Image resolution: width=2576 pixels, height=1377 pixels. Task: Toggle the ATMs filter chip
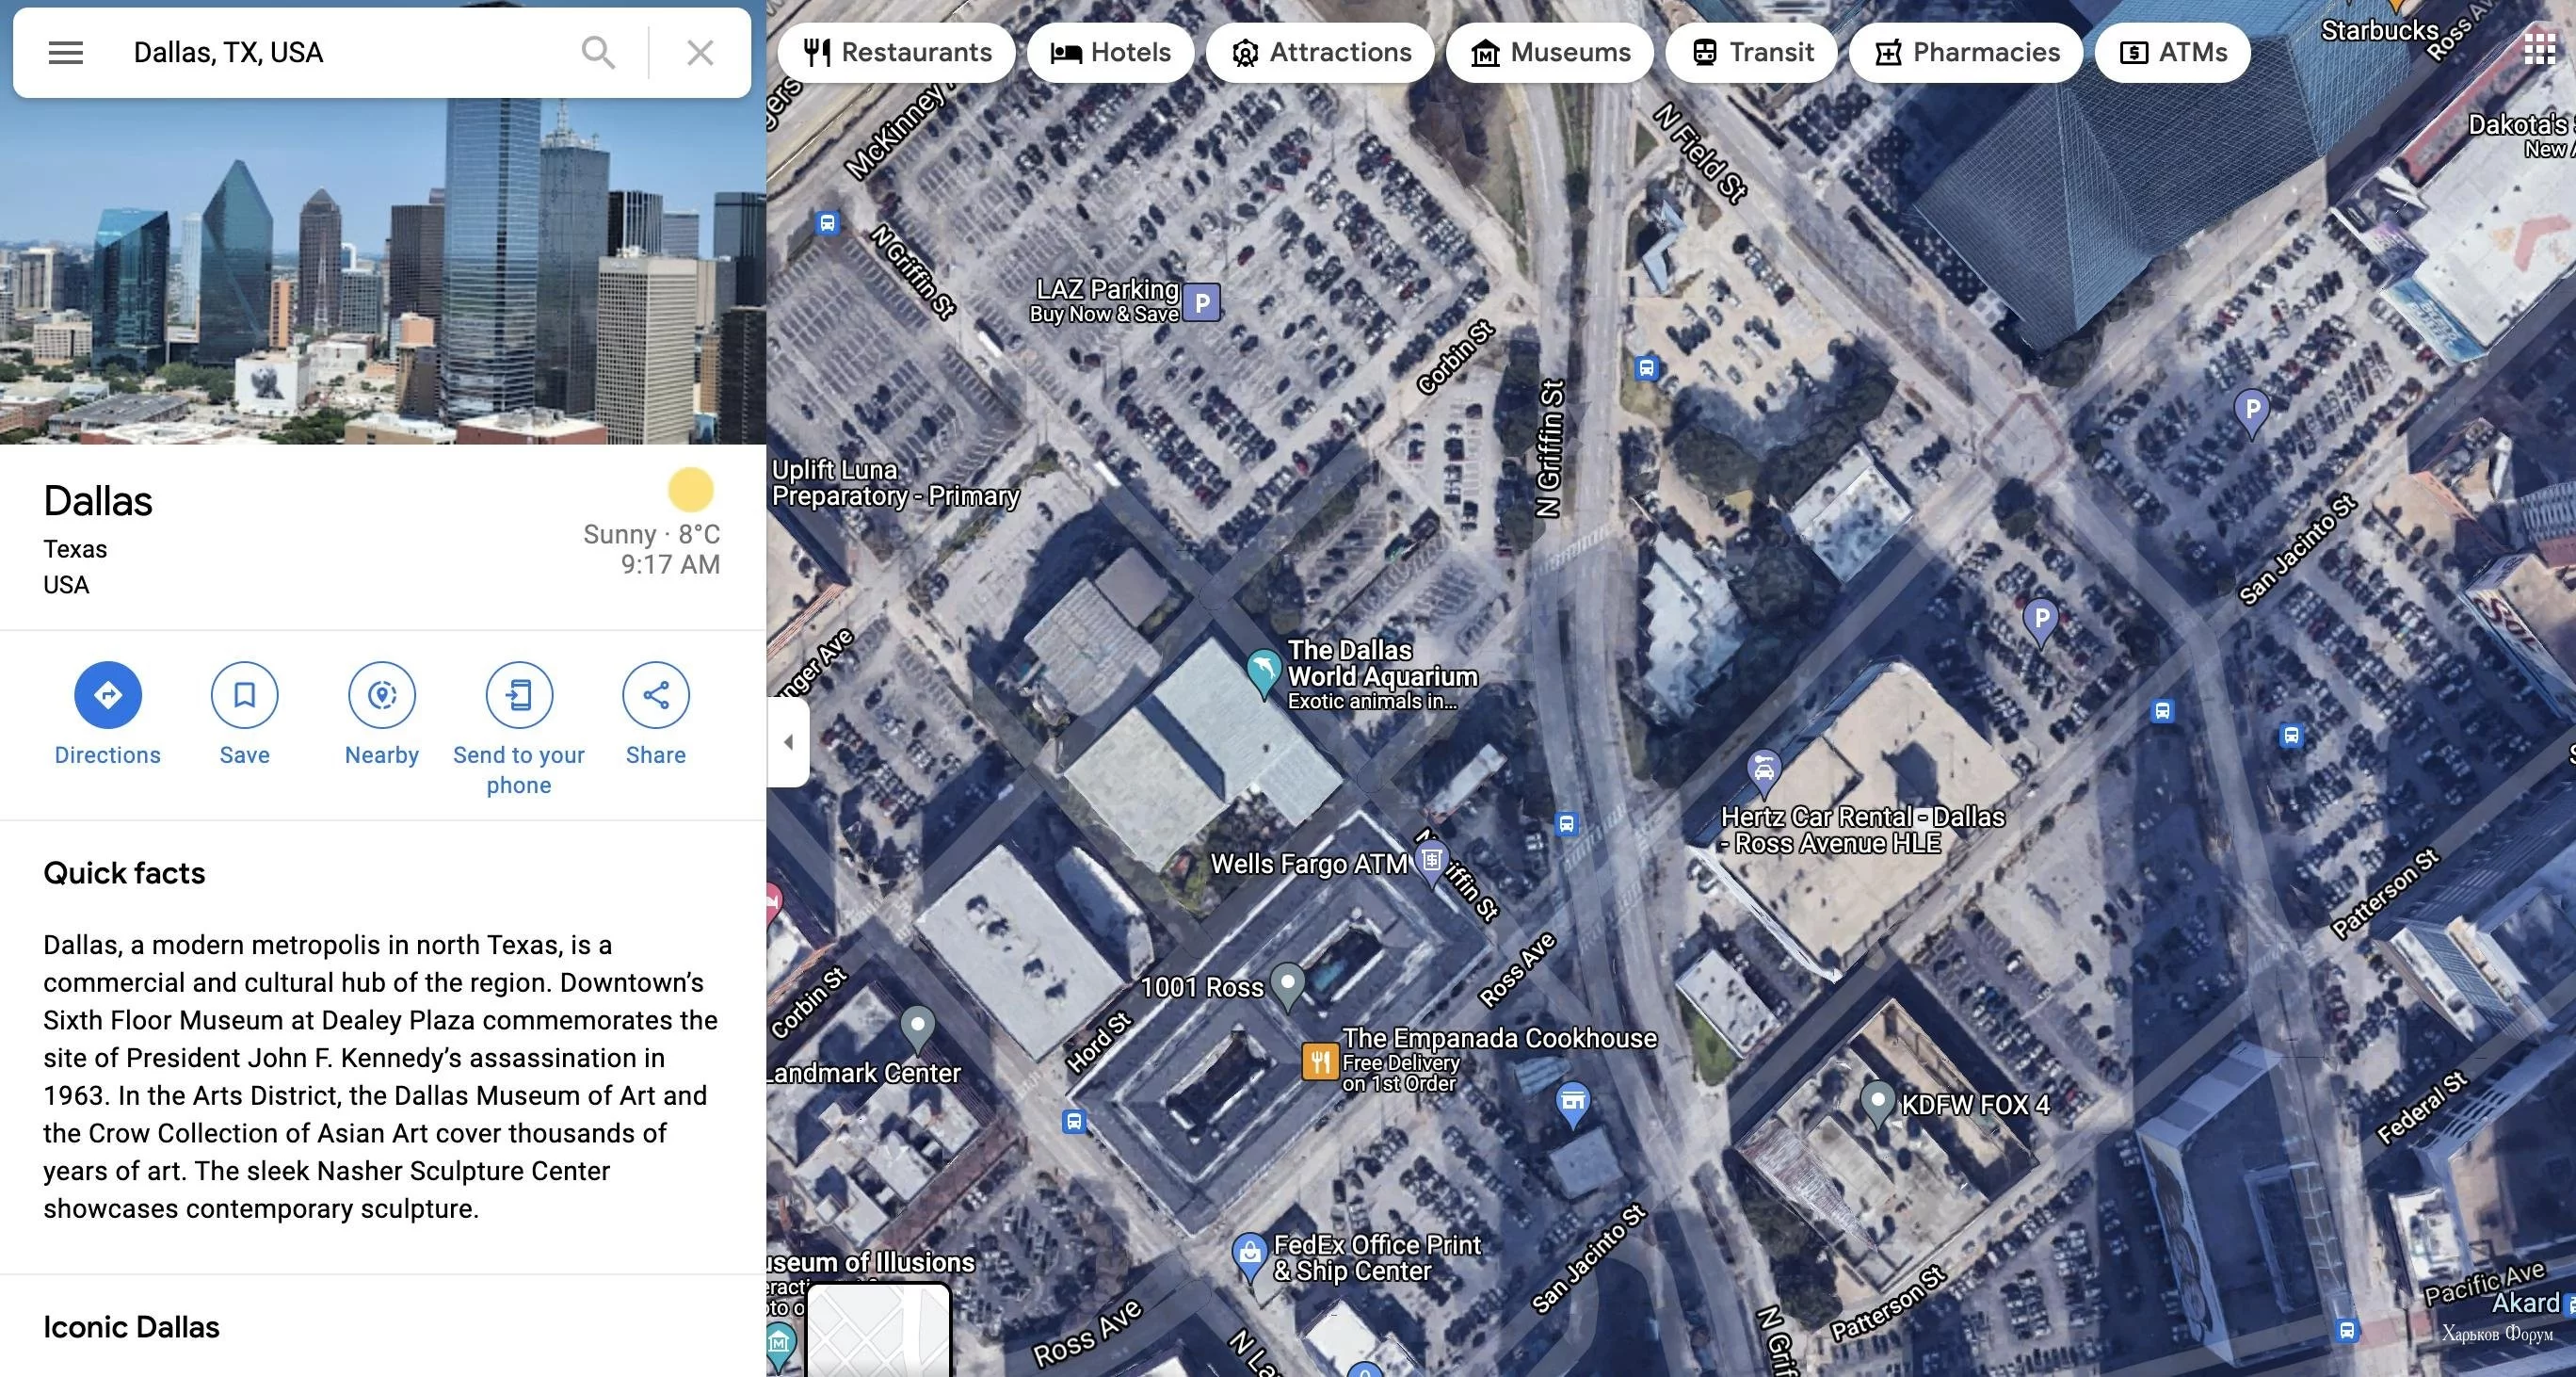pyautogui.click(x=2172, y=53)
